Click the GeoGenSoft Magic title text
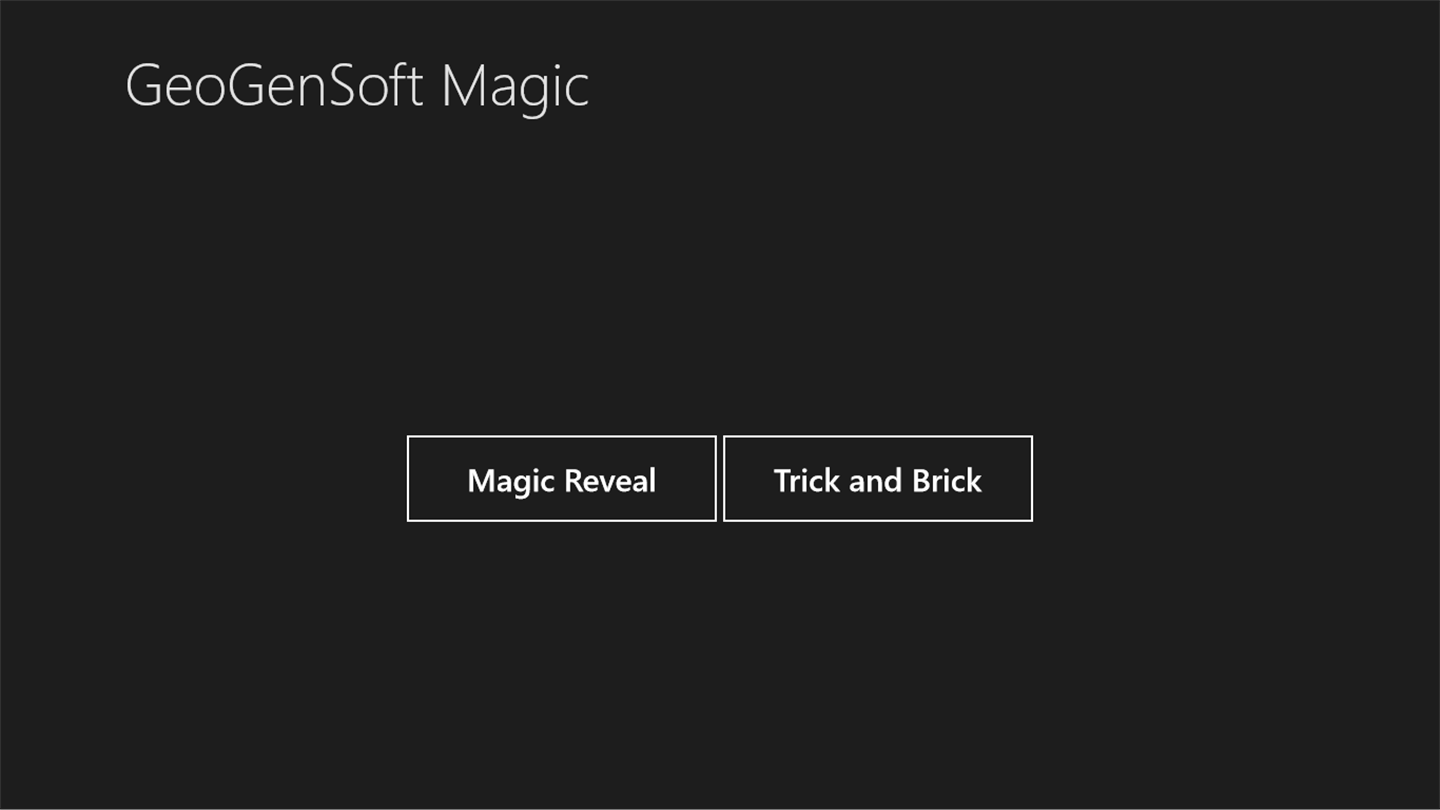This screenshot has height=810, width=1440. click(x=357, y=86)
